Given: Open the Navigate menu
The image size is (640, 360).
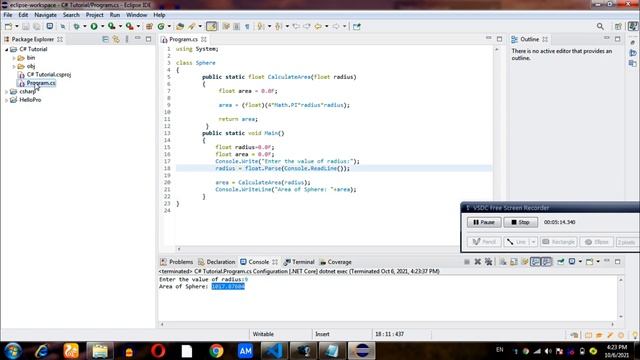Looking at the screenshot, I should pyautogui.click(x=45, y=15).
